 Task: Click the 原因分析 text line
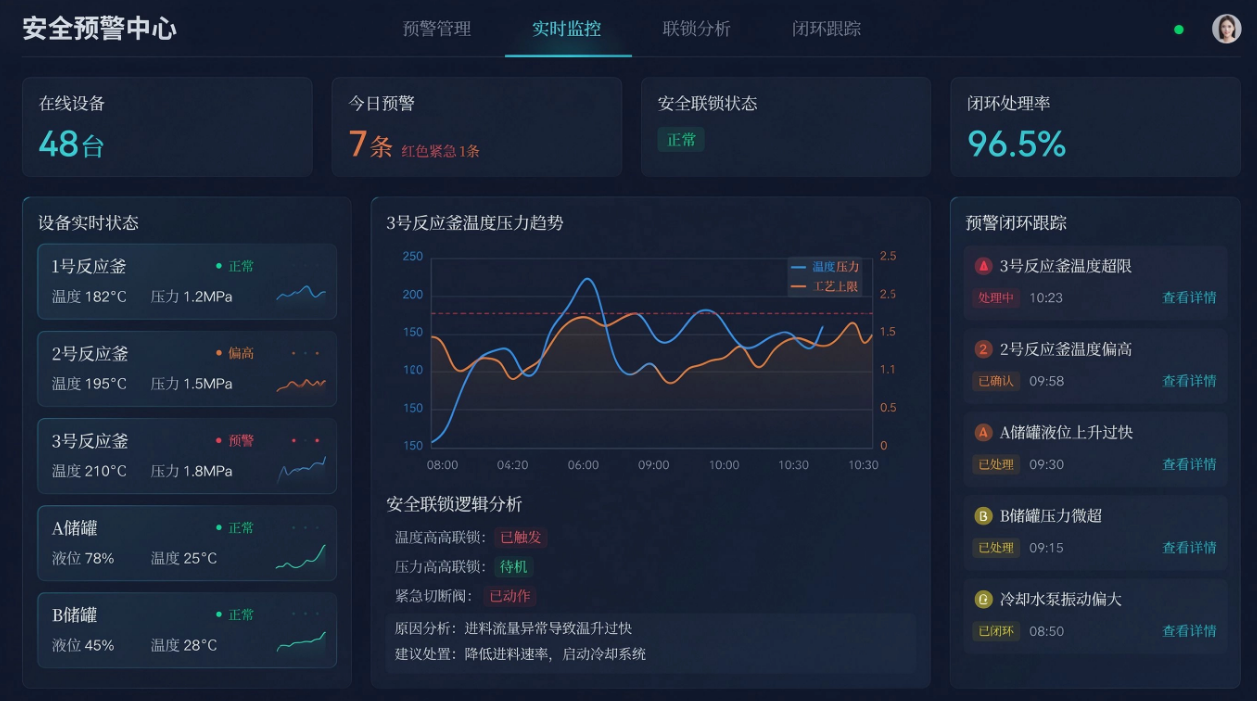(514, 628)
